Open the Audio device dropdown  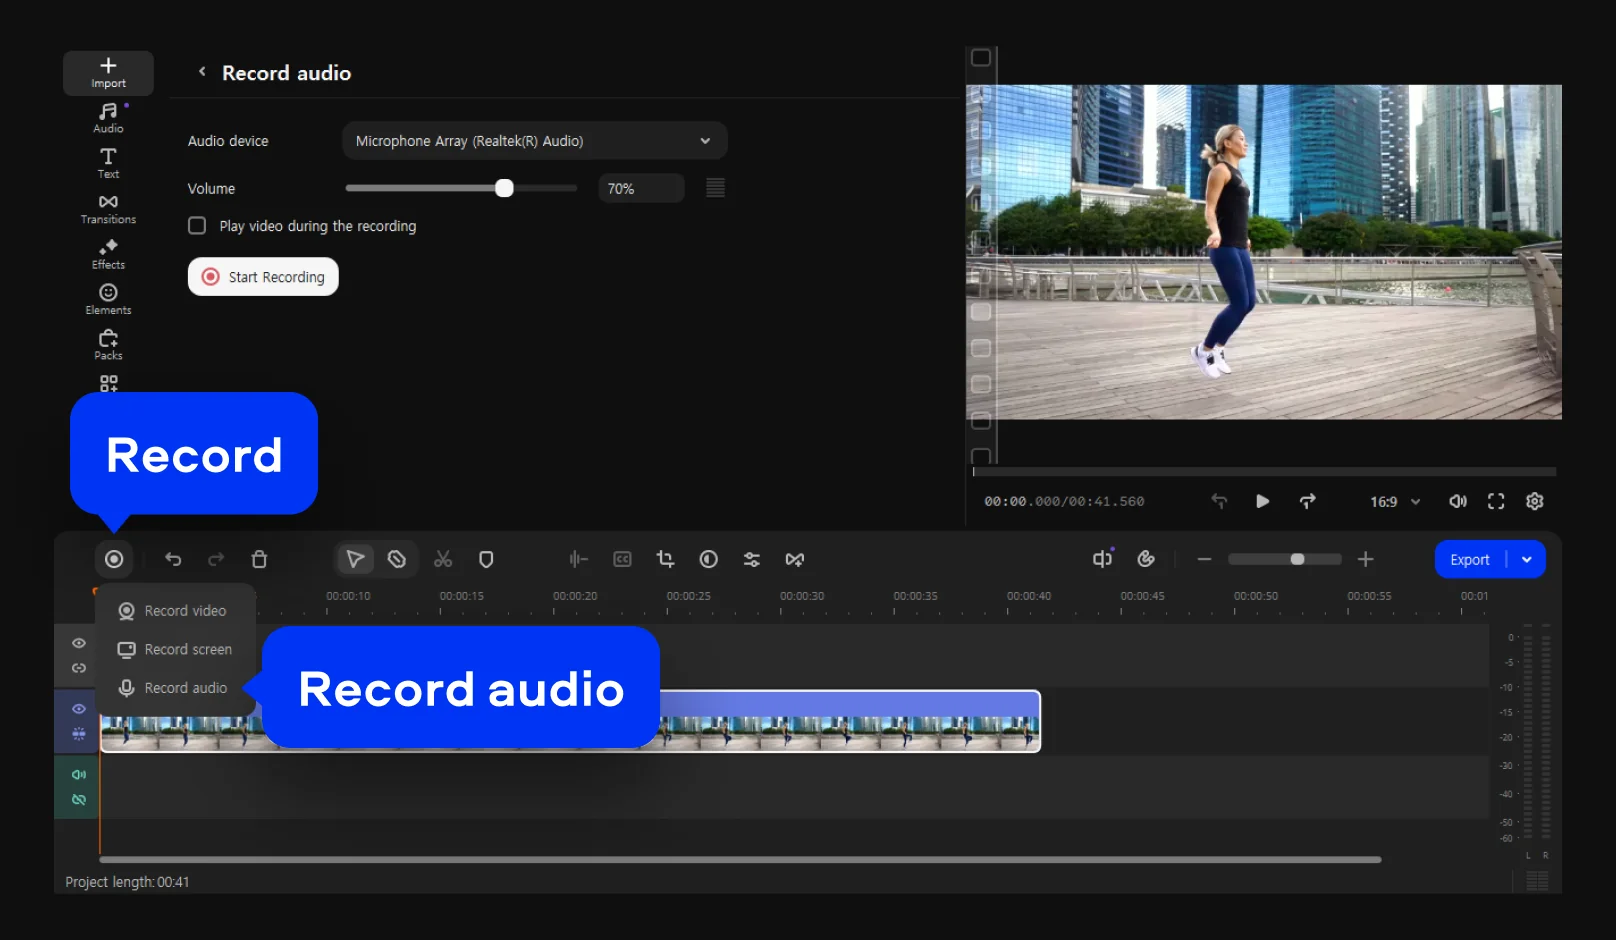pos(534,141)
